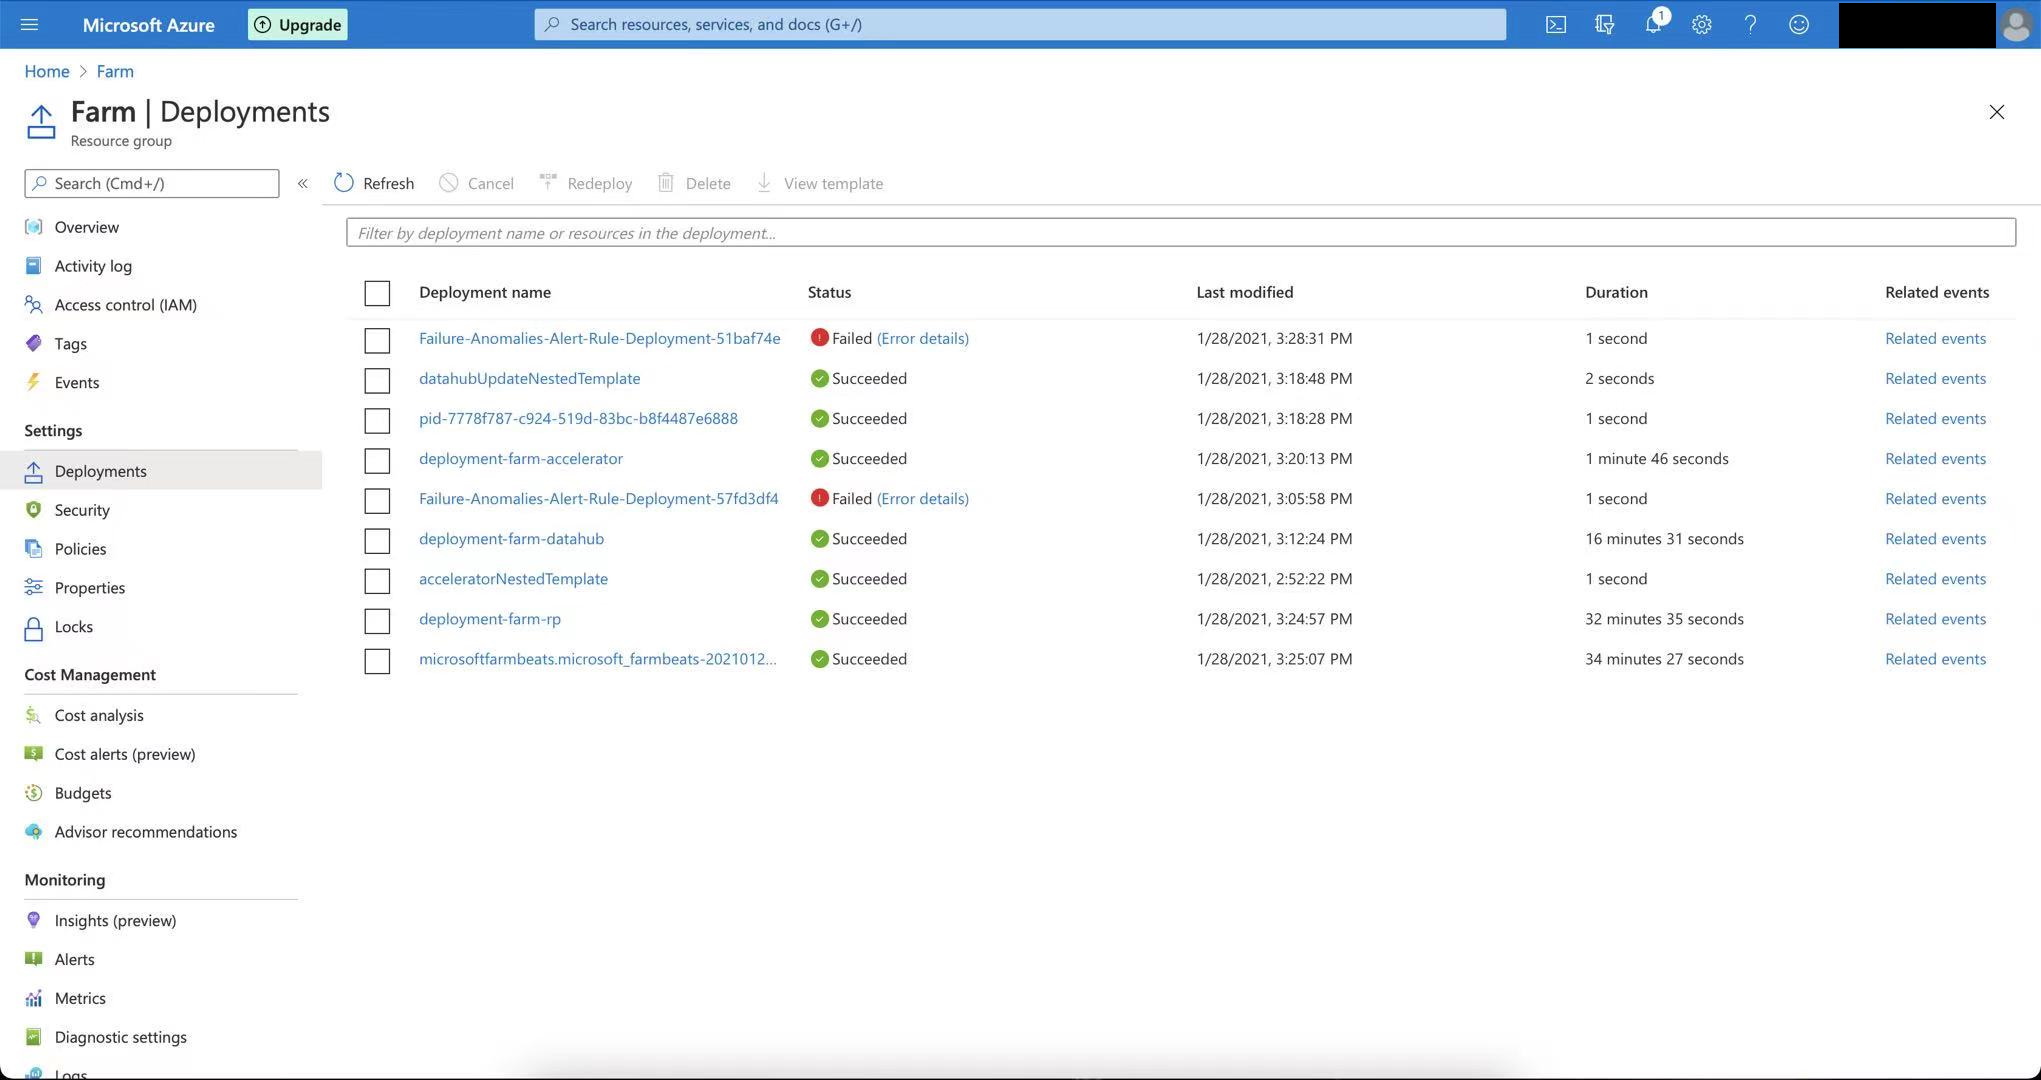Open the deployment-farm-accelerator deployment link
Screen dimensions: 2041x1080
pos(520,458)
